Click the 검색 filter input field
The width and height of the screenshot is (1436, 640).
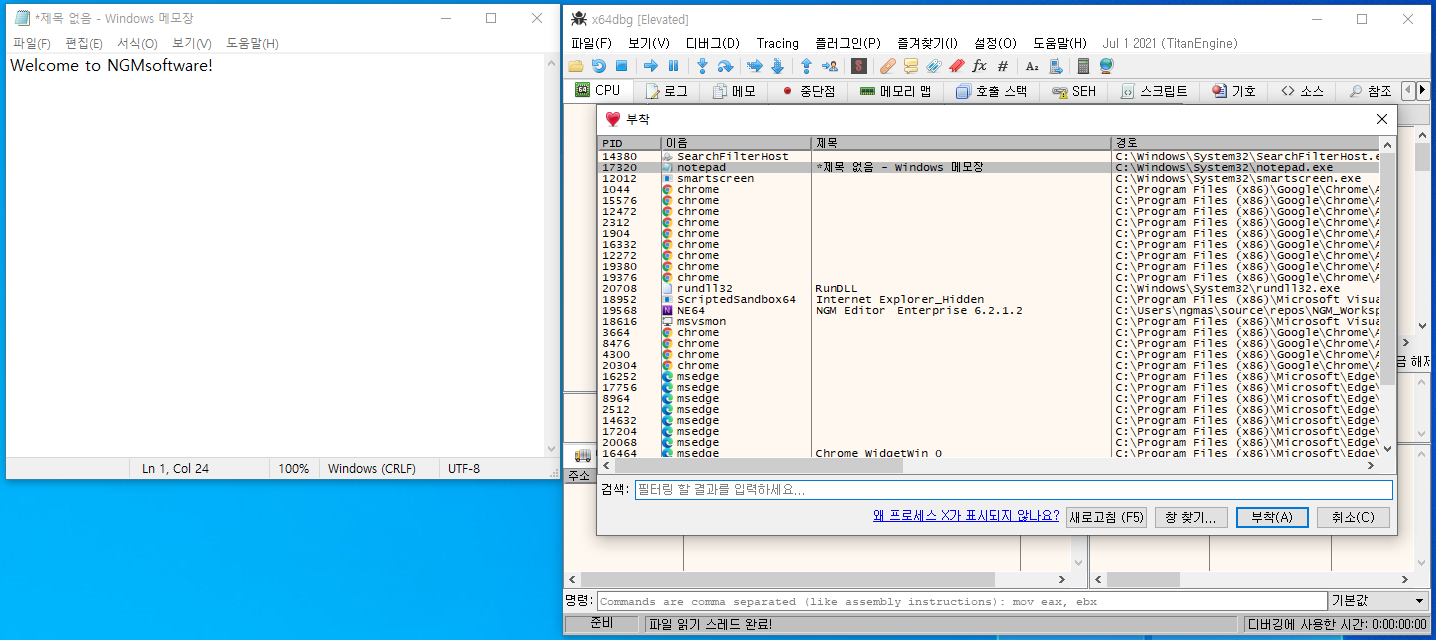pyautogui.click(x=1012, y=490)
